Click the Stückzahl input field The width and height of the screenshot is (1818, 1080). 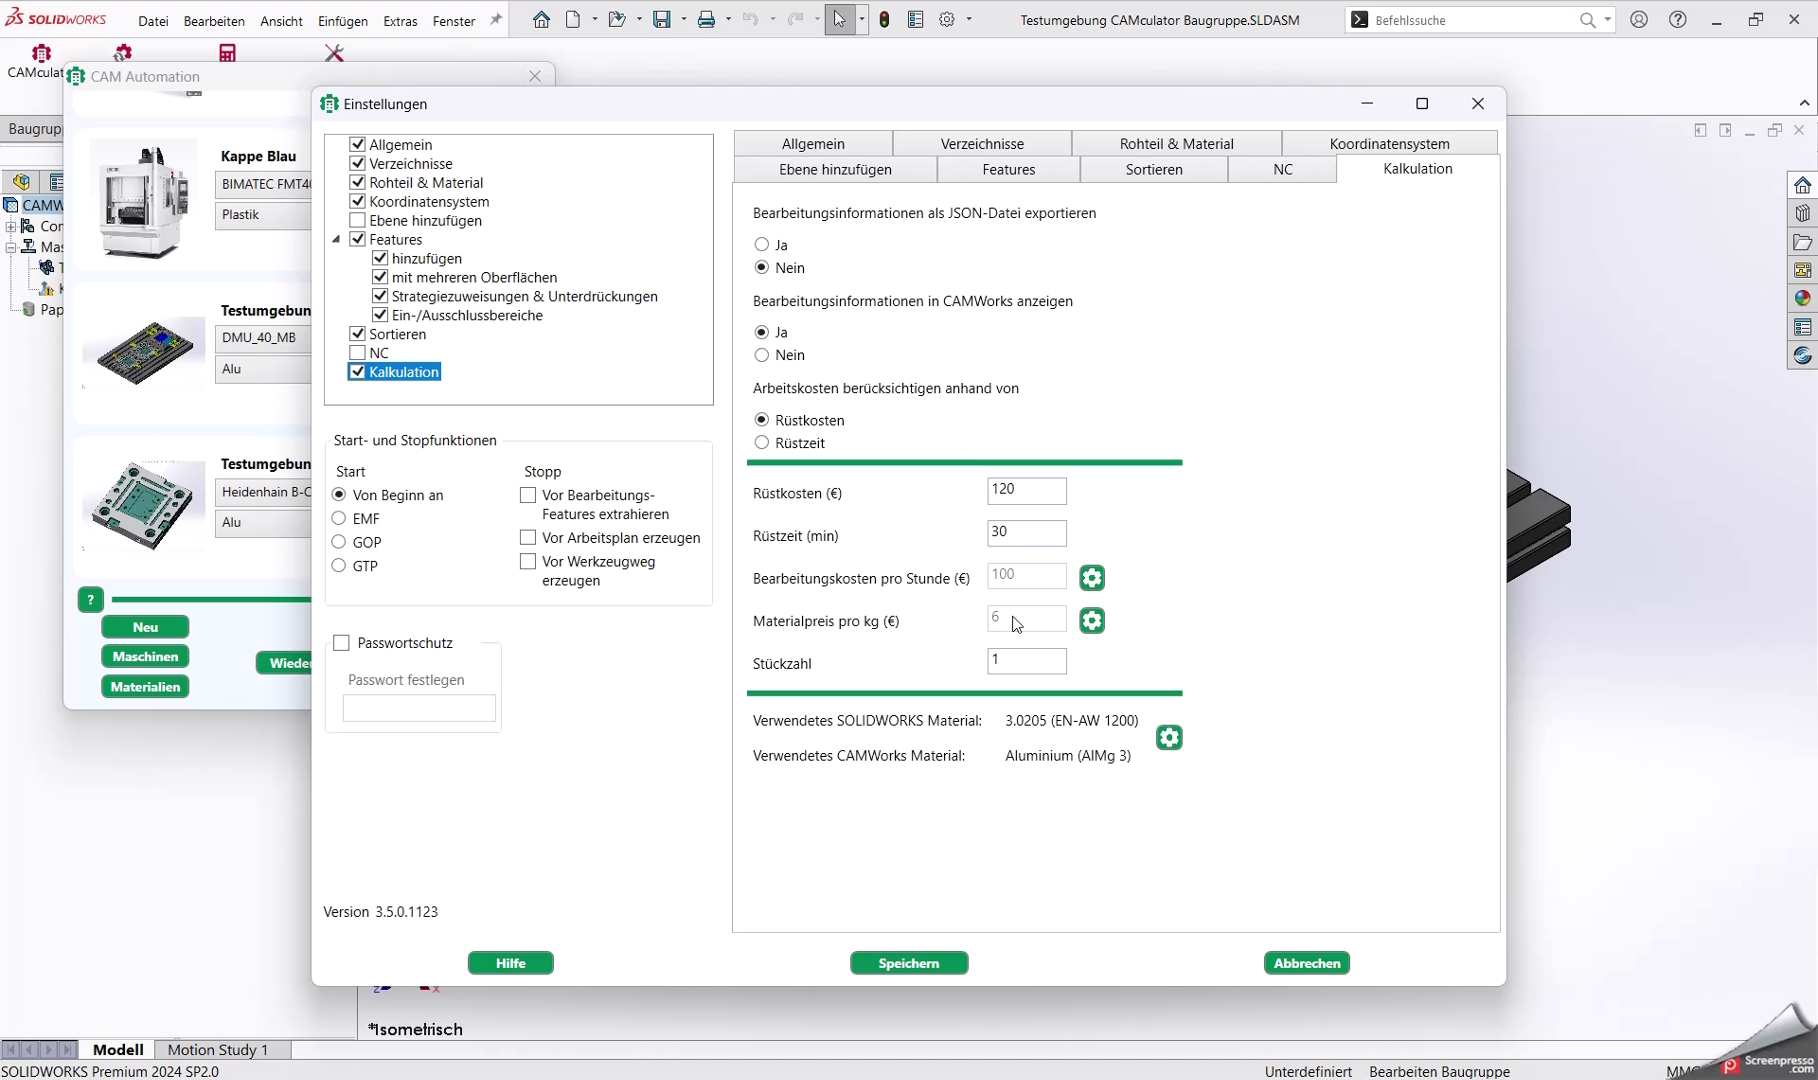click(x=1027, y=661)
